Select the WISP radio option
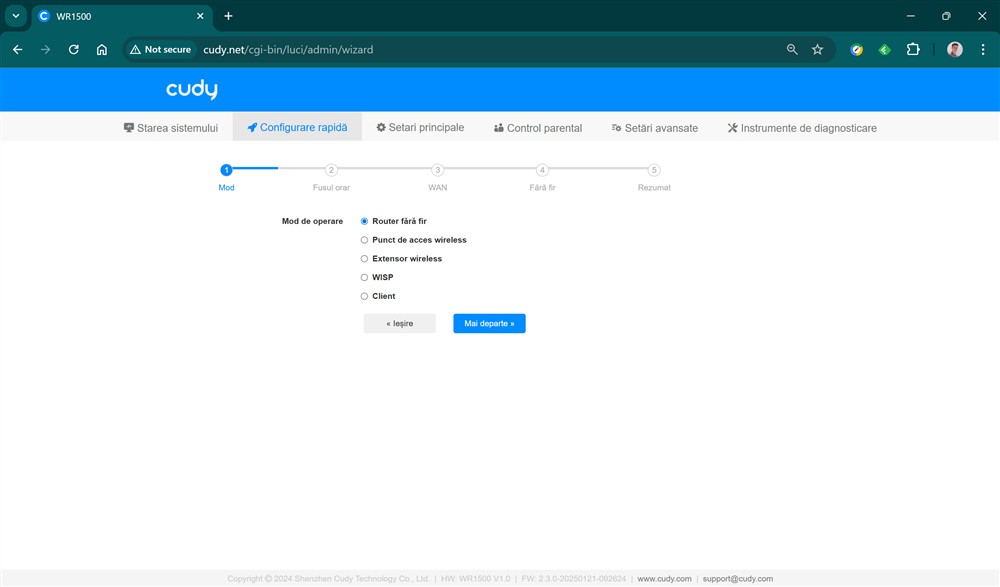Image resolution: width=1000 pixels, height=587 pixels. coord(365,277)
